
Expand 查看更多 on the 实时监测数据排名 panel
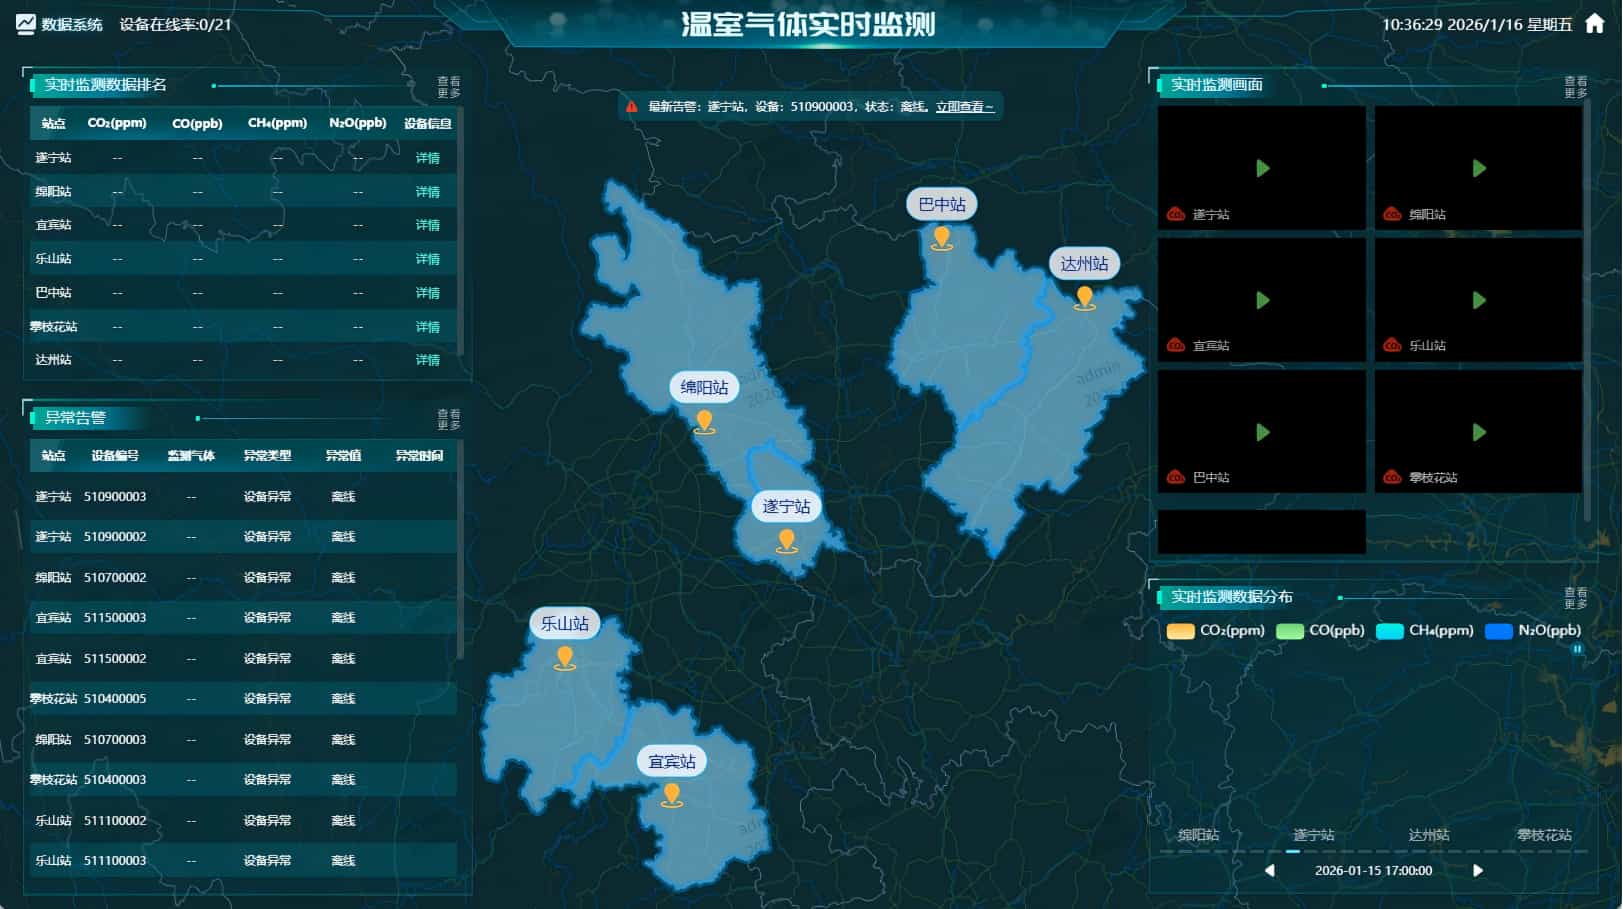pos(448,86)
